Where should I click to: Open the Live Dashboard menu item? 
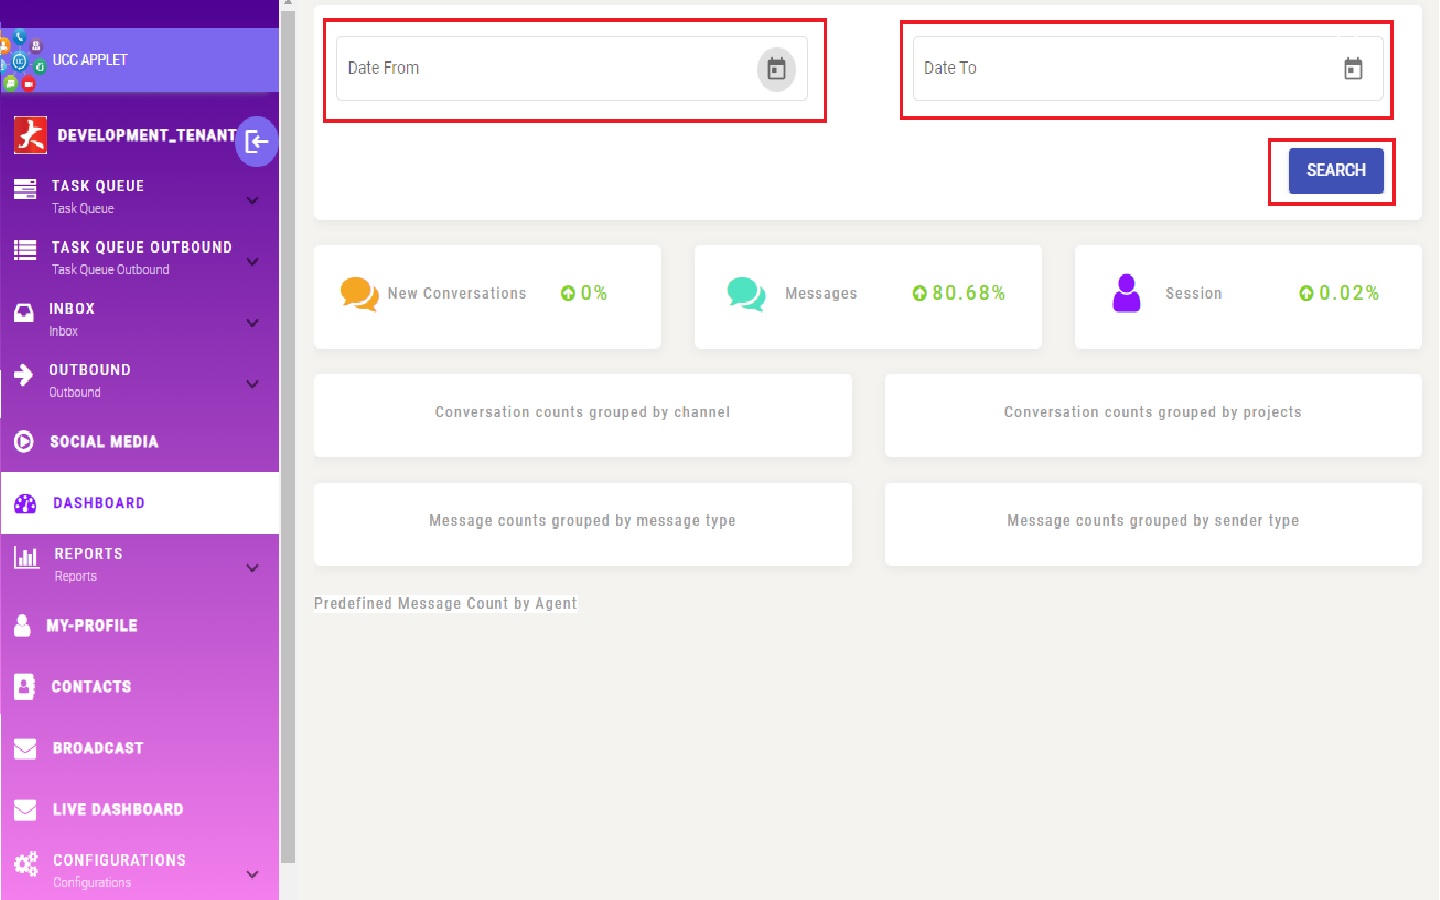point(117,810)
